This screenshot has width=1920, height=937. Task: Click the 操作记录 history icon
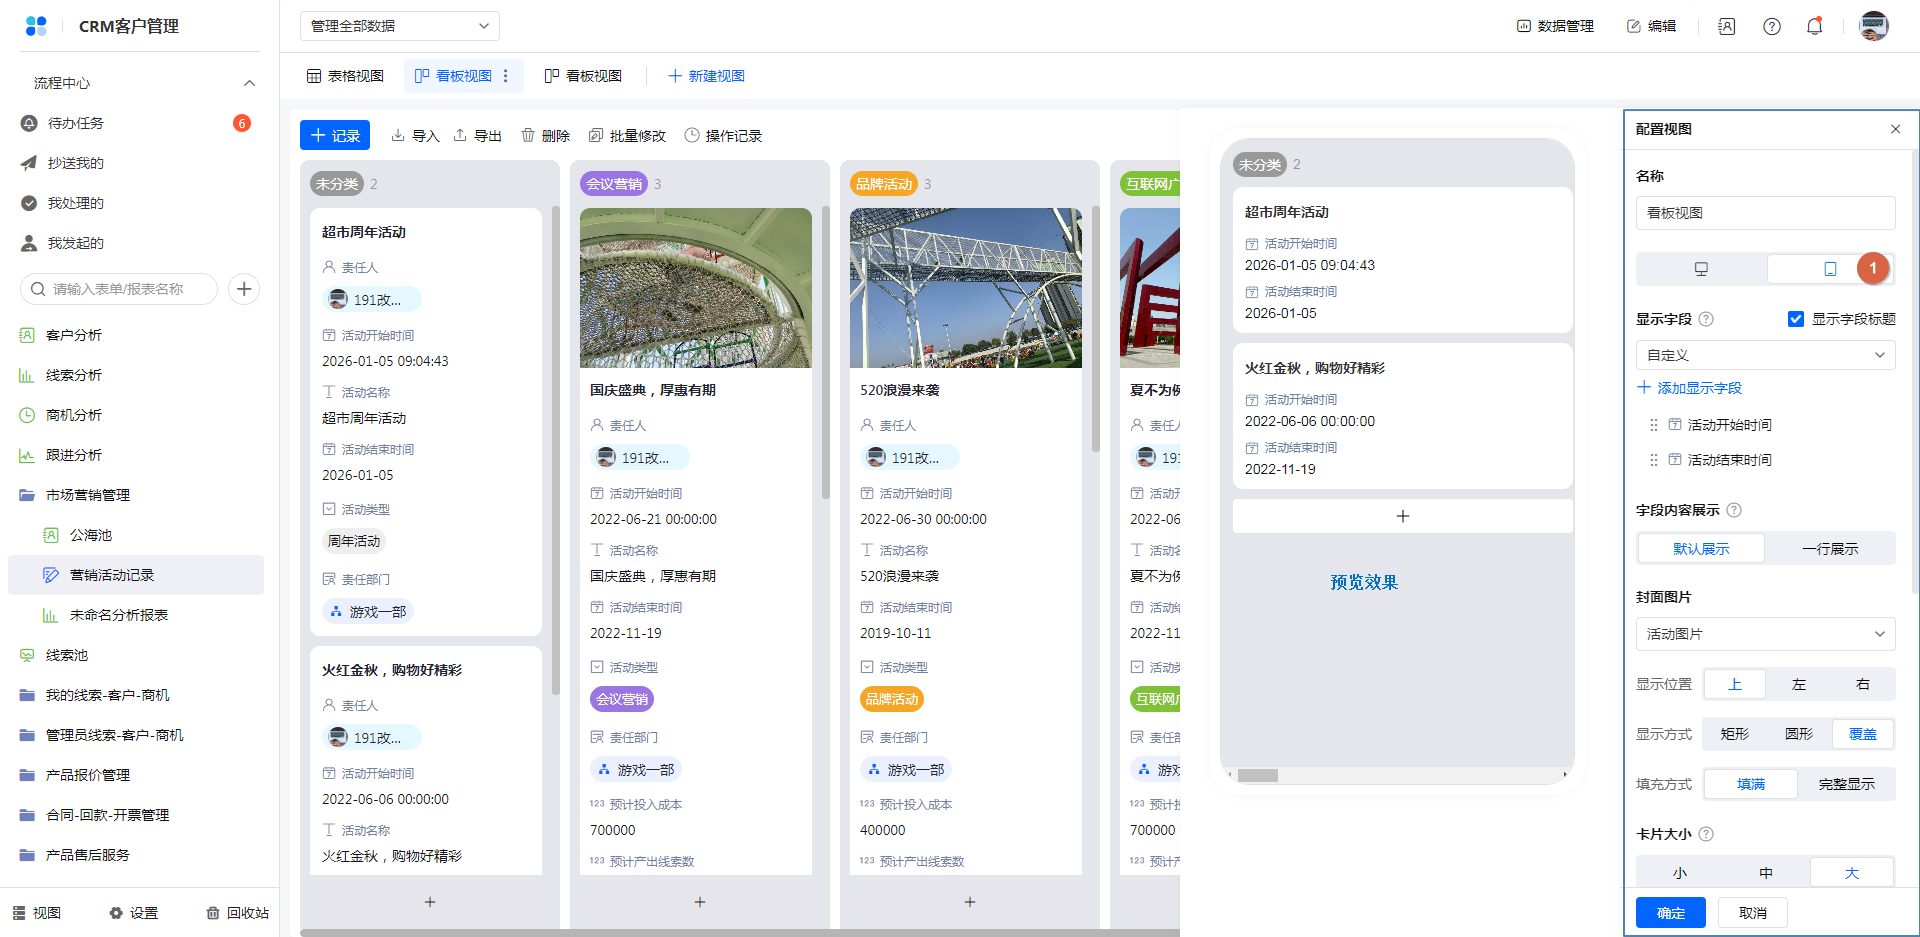point(692,135)
